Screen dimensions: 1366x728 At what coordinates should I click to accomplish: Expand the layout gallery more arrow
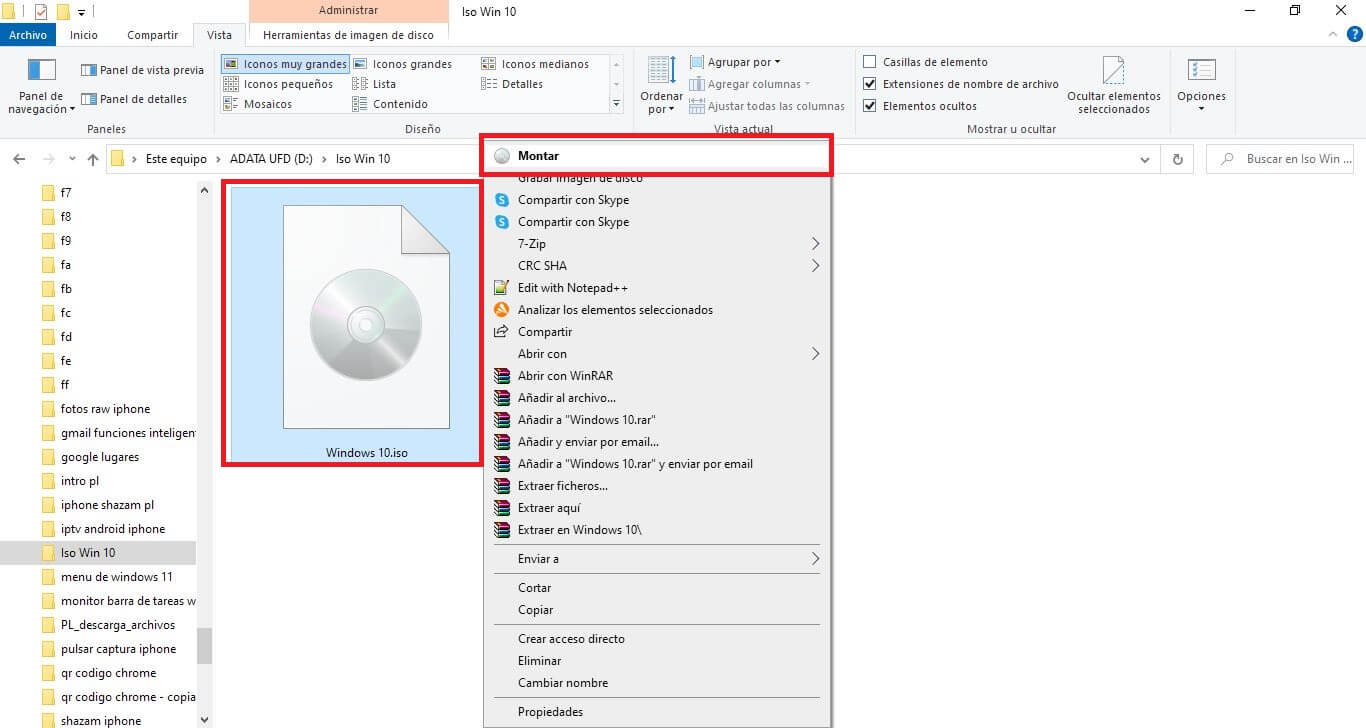pos(616,104)
